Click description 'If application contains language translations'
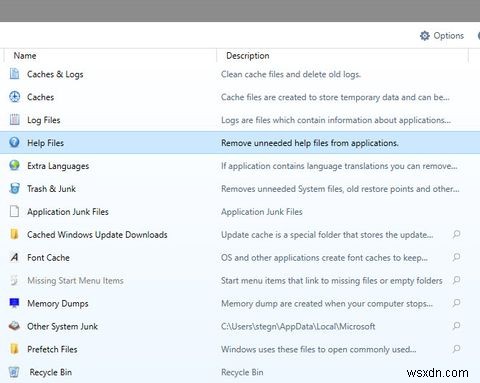Viewport: 480px width, 383px height. [339, 166]
